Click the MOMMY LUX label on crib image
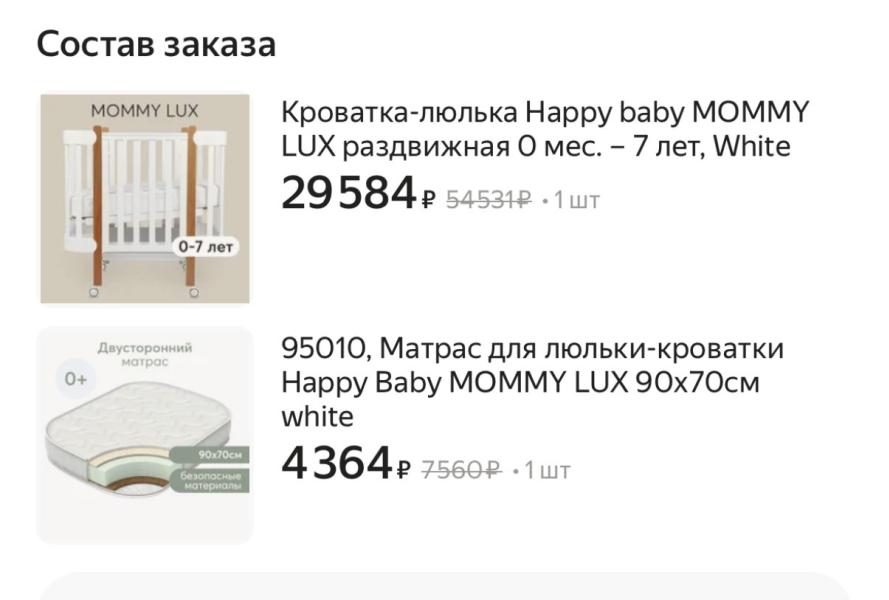The image size is (889, 600). coord(145,110)
